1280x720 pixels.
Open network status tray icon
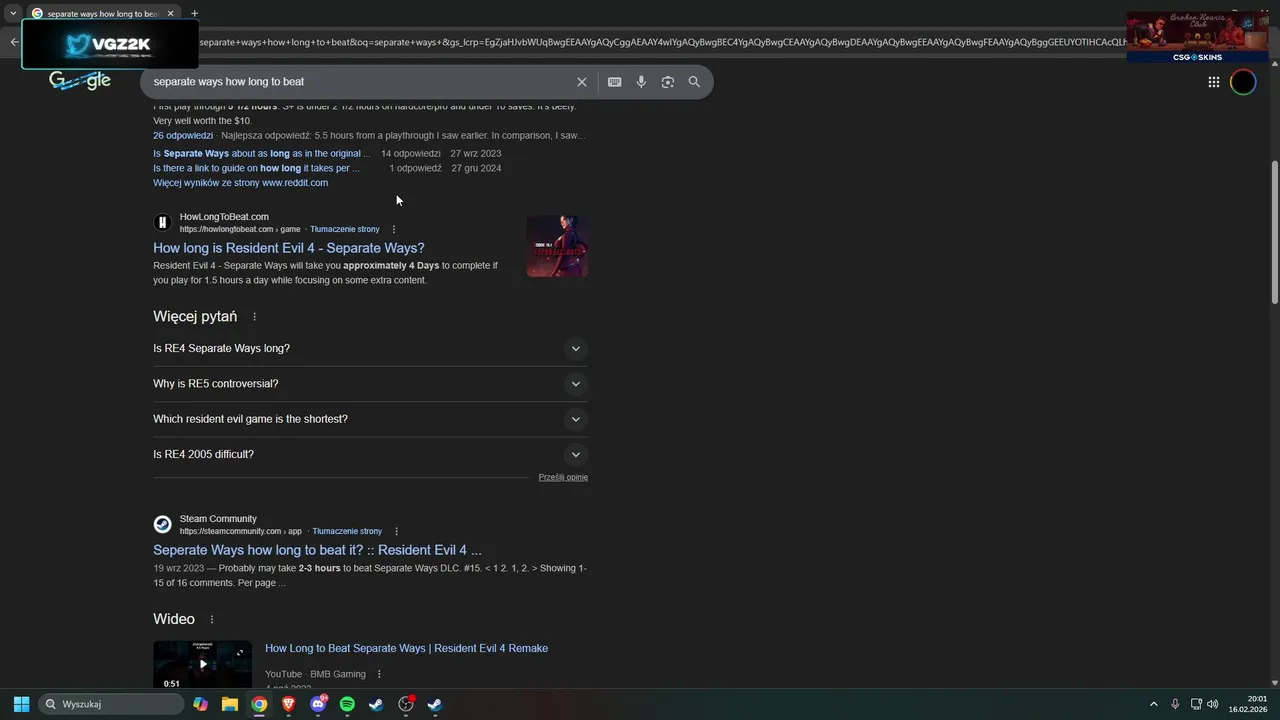[1196, 704]
